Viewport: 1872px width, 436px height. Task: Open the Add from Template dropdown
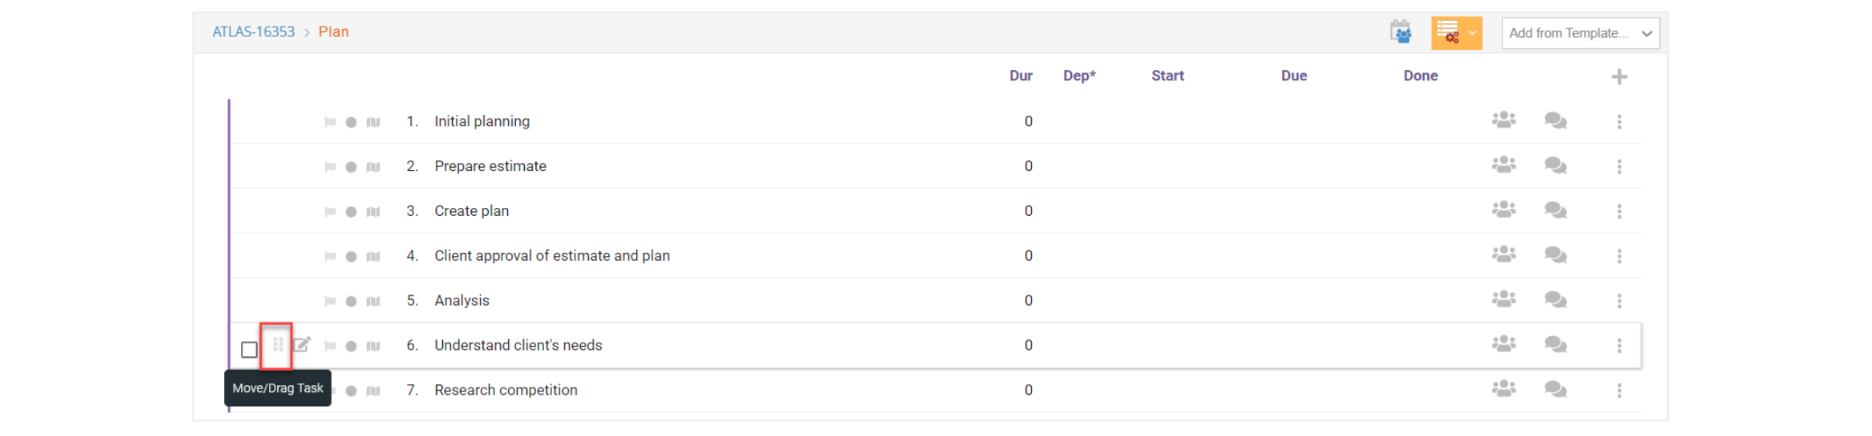coord(1580,33)
